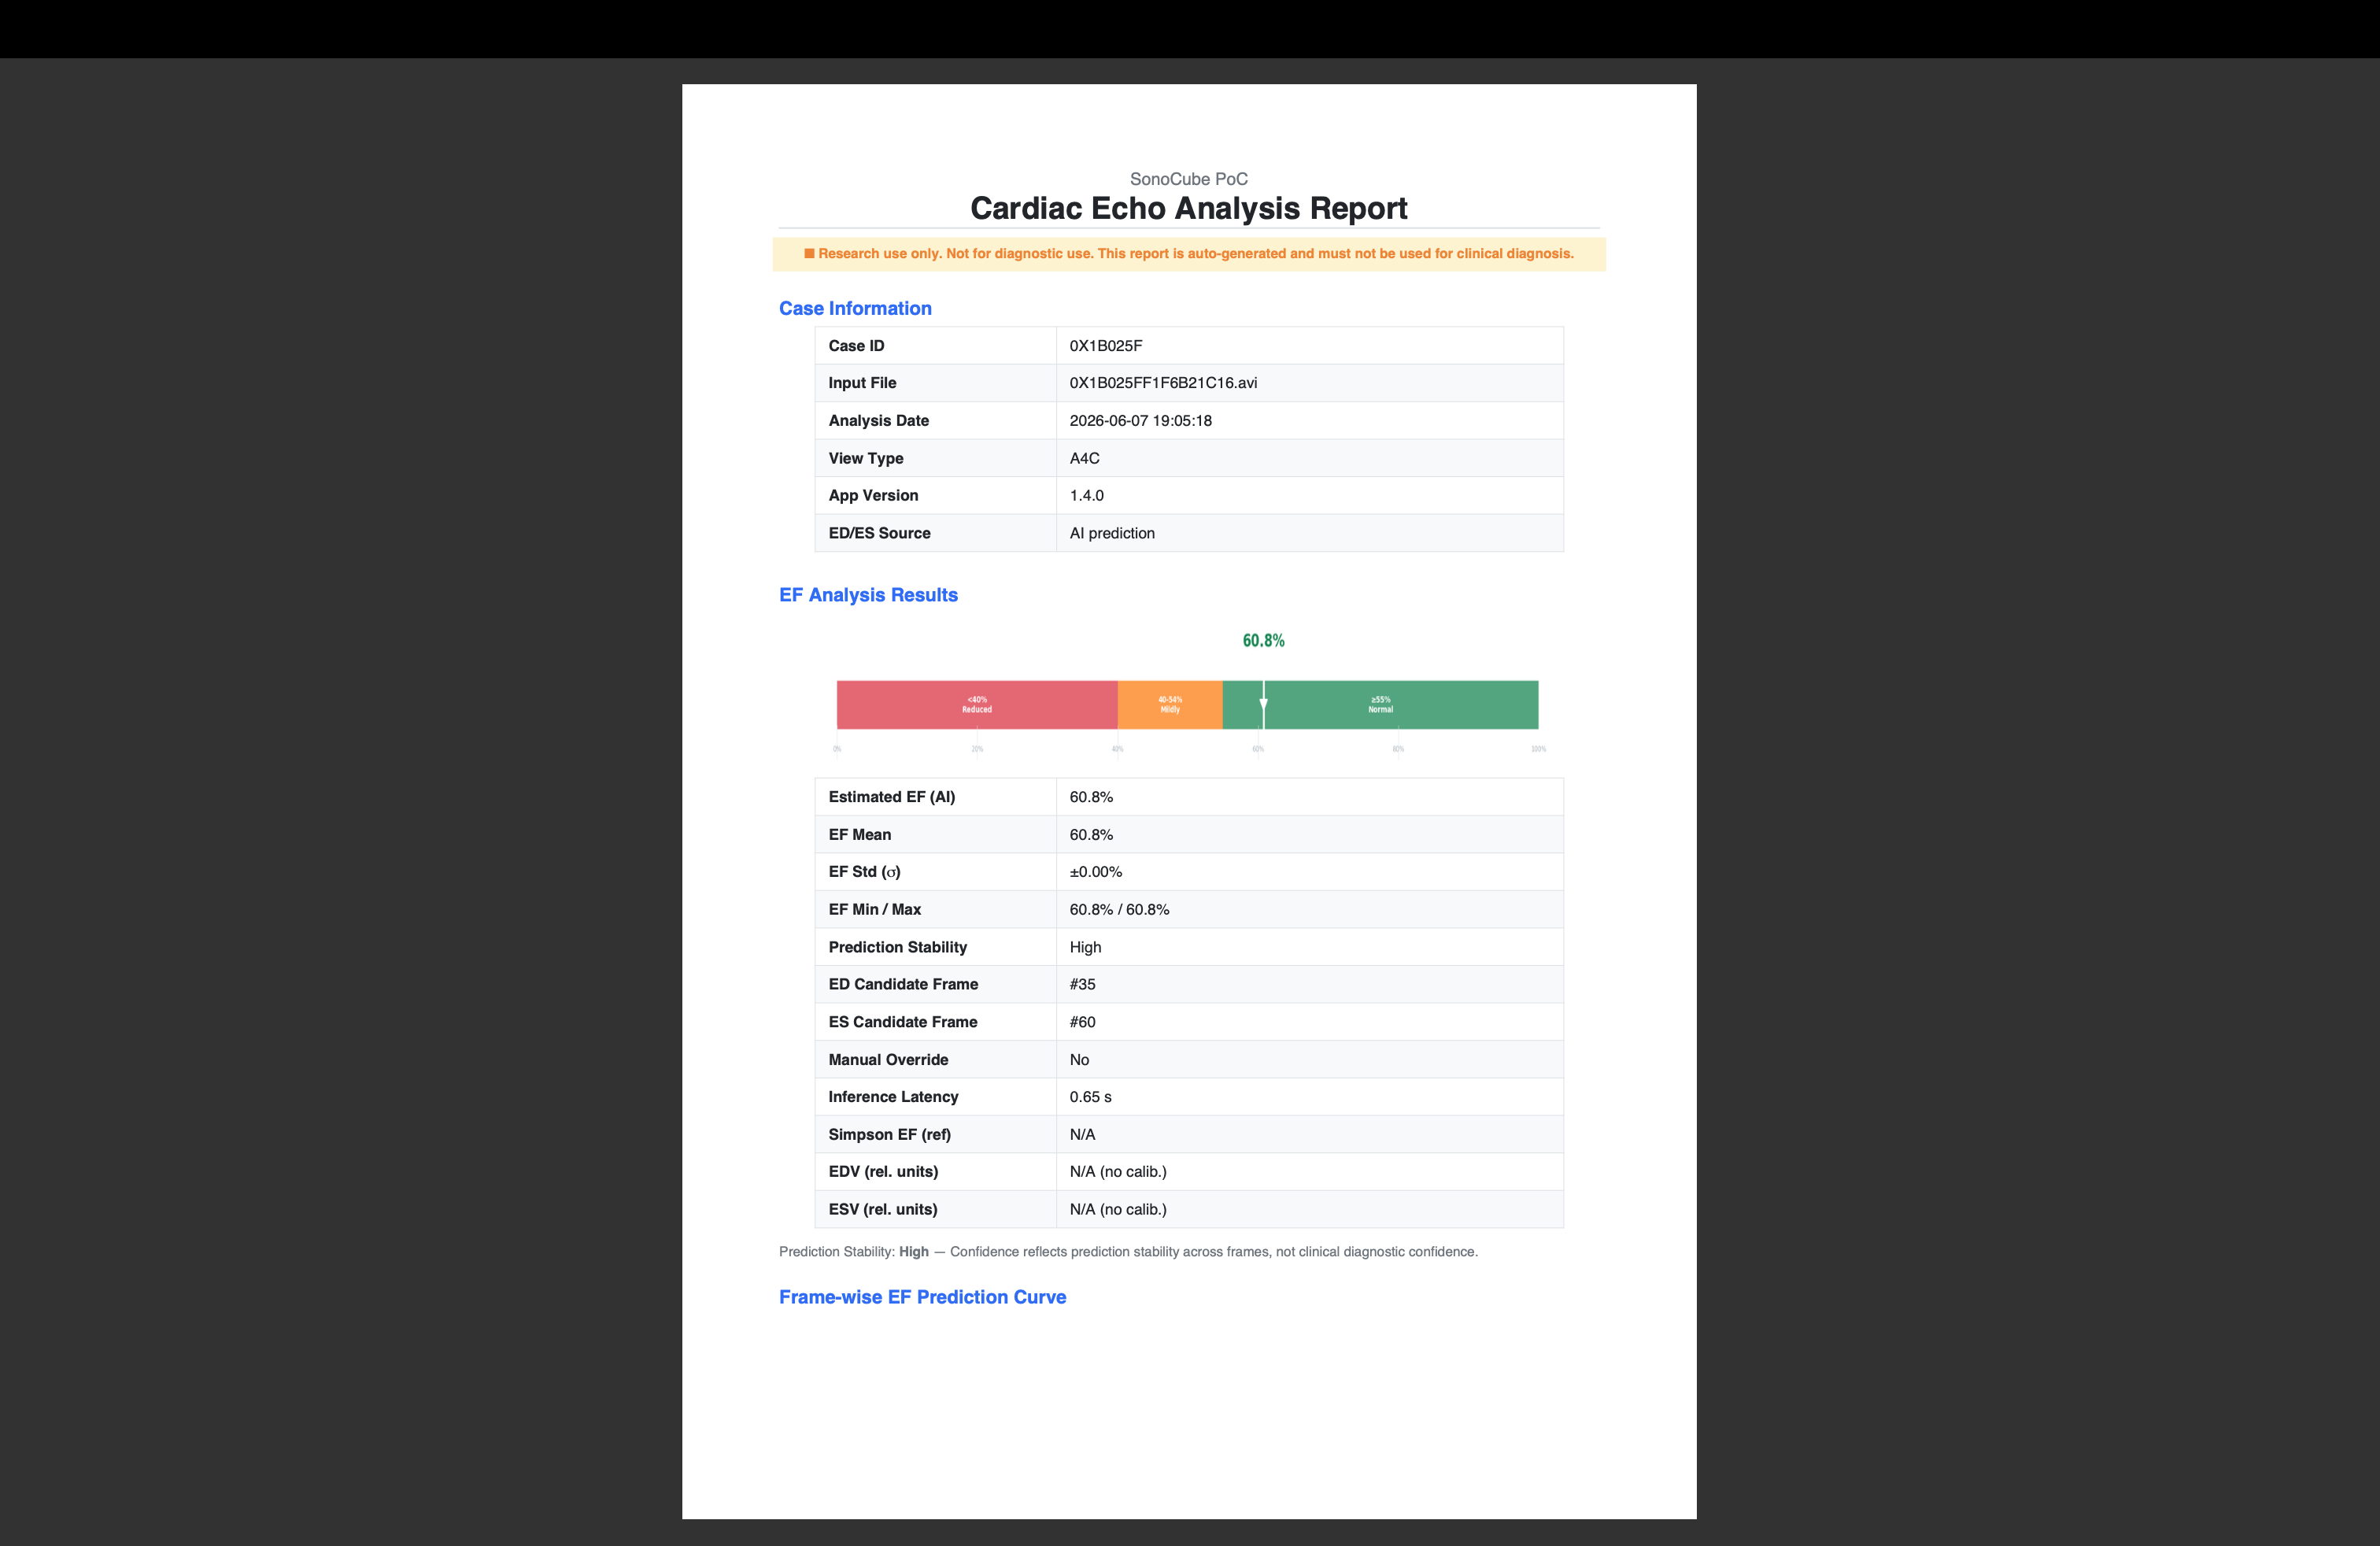
Task: Click the white EF marker on gauge
Action: pos(1263,705)
